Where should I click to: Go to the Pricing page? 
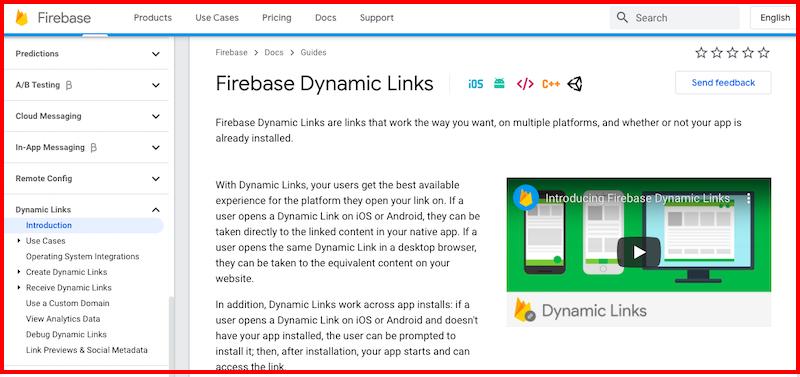(277, 17)
